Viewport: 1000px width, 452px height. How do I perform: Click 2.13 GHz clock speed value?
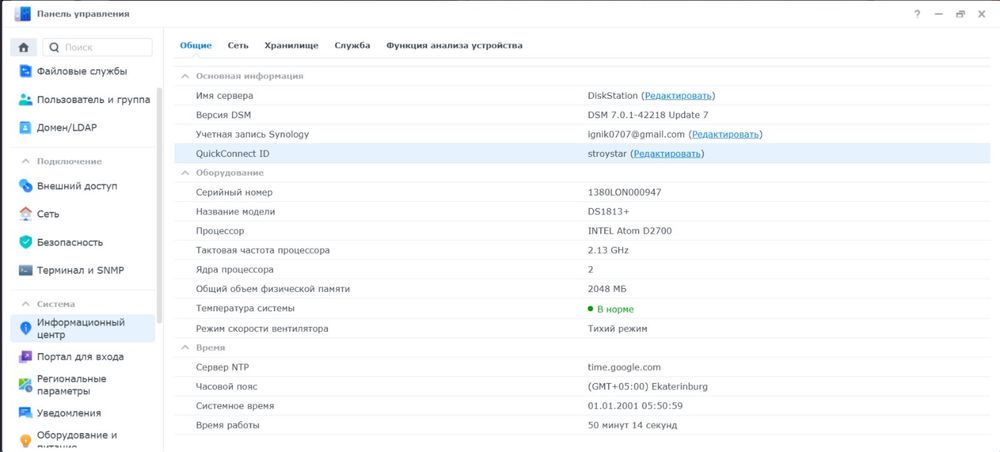point(608,251)
